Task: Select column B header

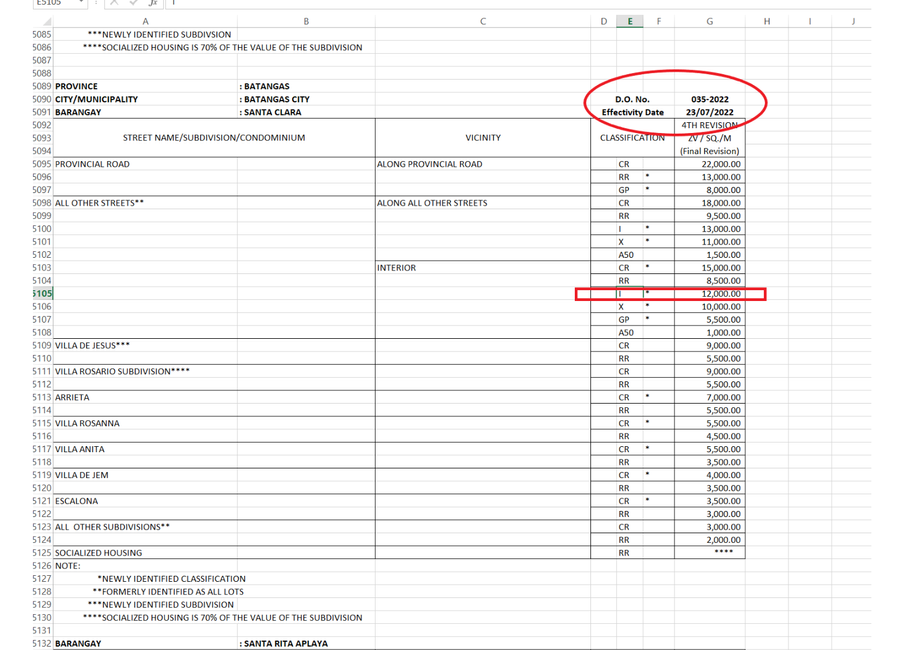Action: click(306, 21)
